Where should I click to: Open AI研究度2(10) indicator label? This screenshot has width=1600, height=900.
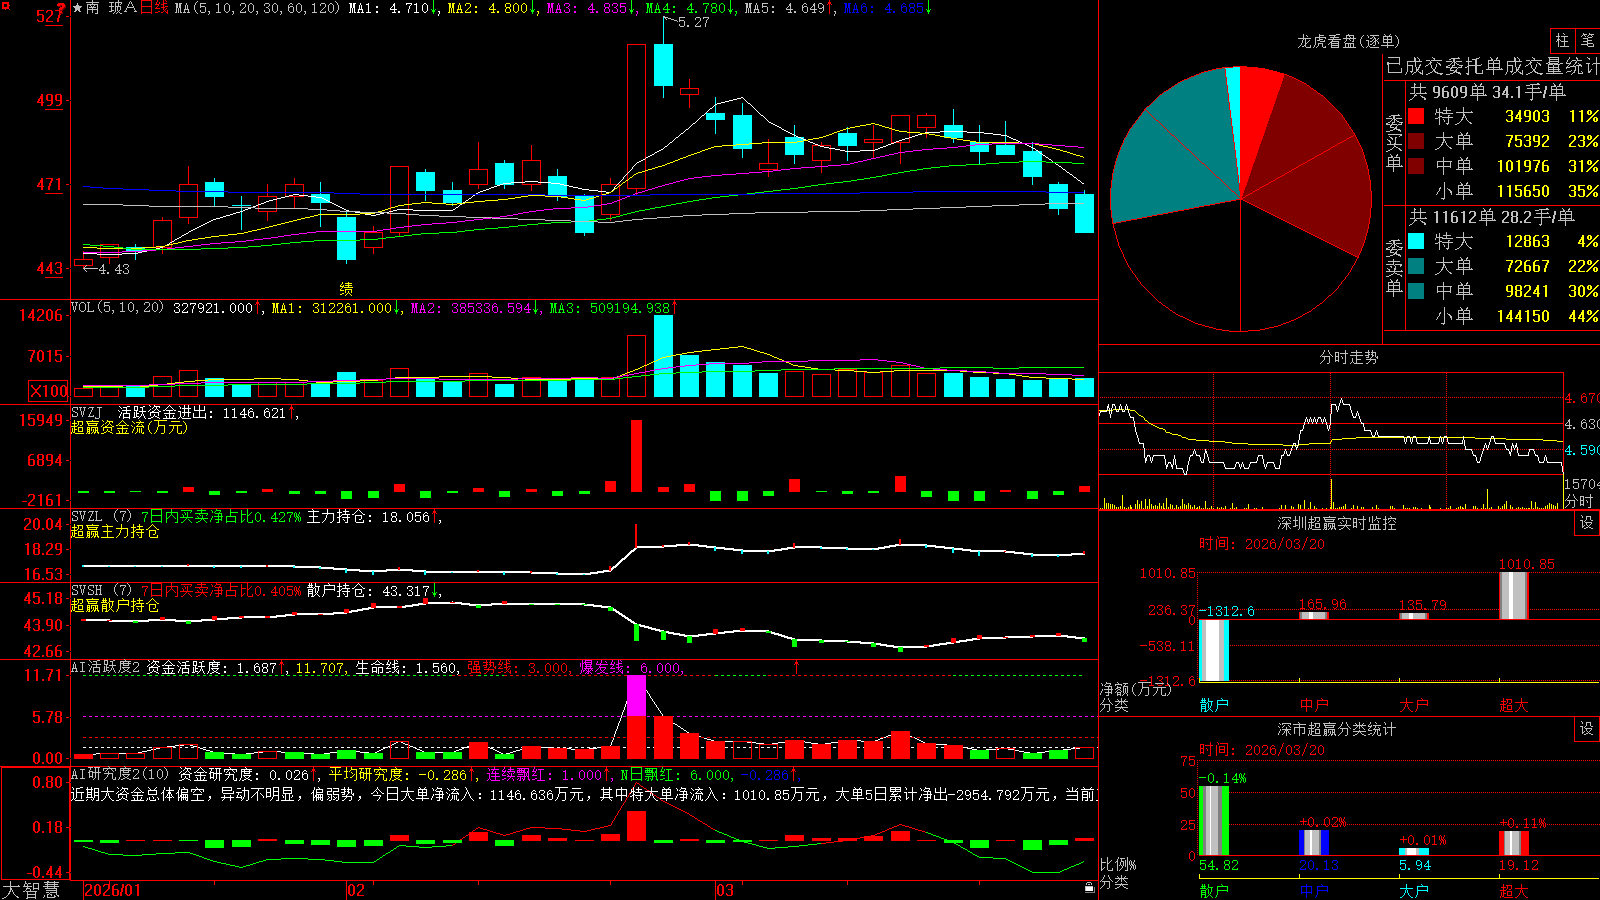click(x=120, y=774)
